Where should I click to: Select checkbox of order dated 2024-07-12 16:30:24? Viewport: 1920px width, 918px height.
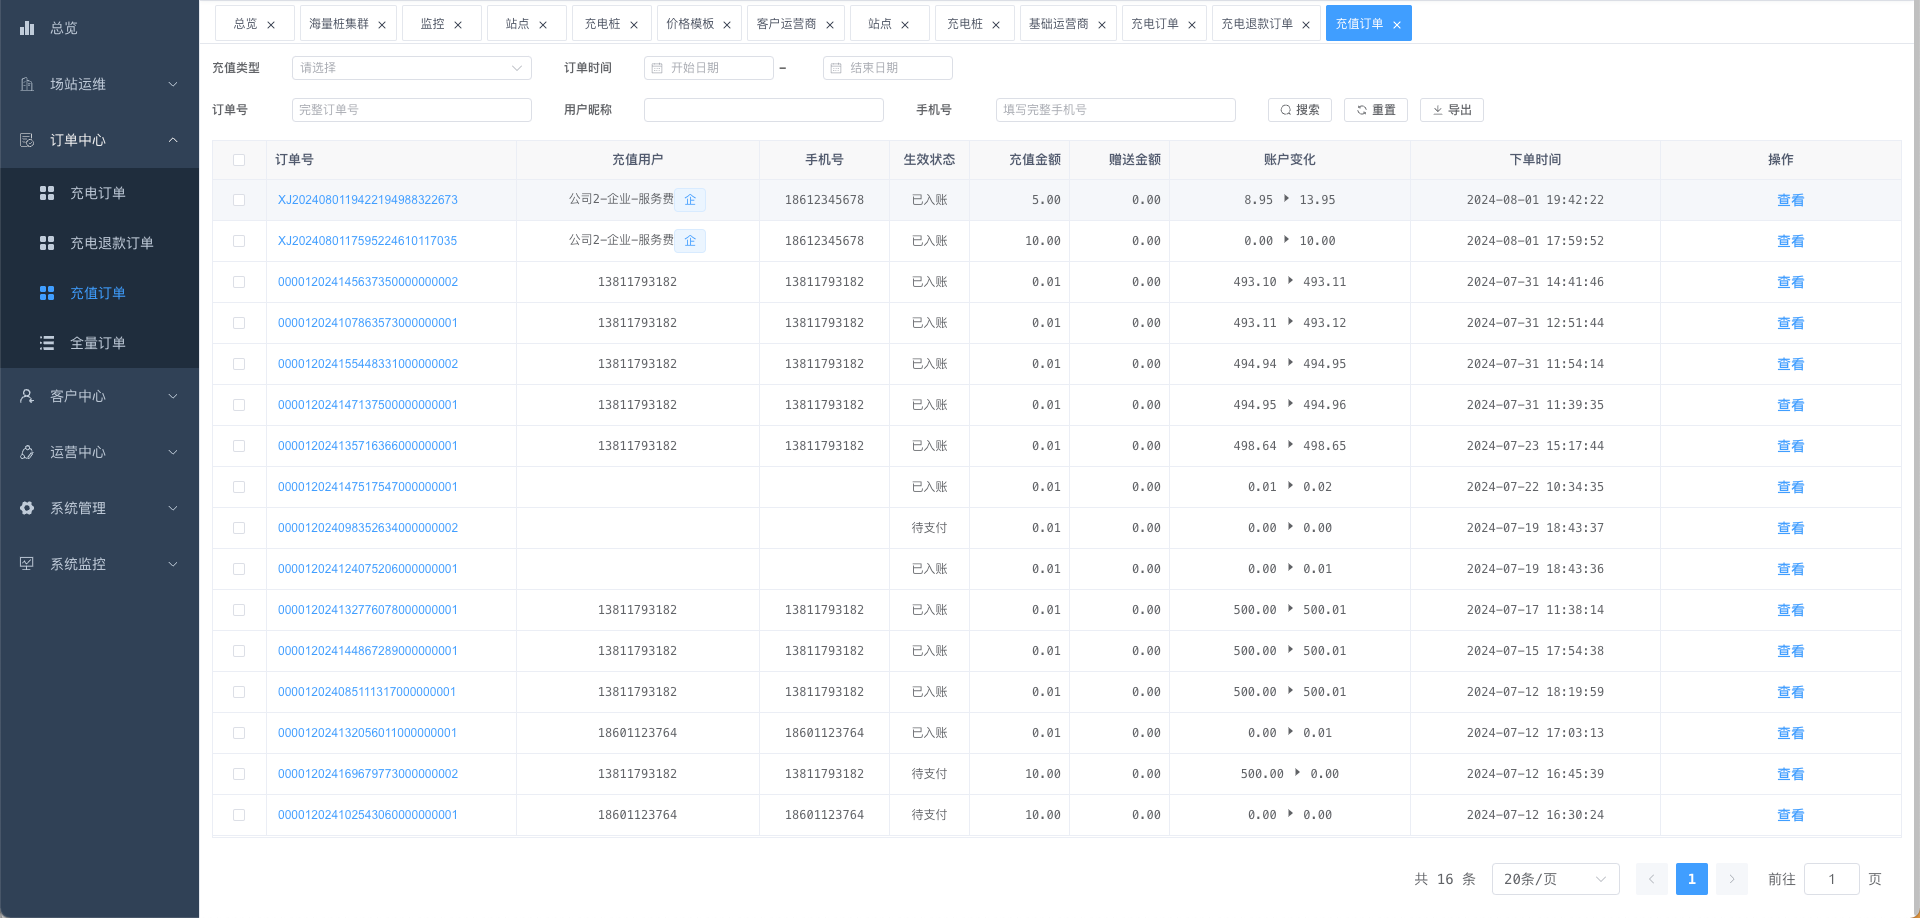tap(239, 815)
